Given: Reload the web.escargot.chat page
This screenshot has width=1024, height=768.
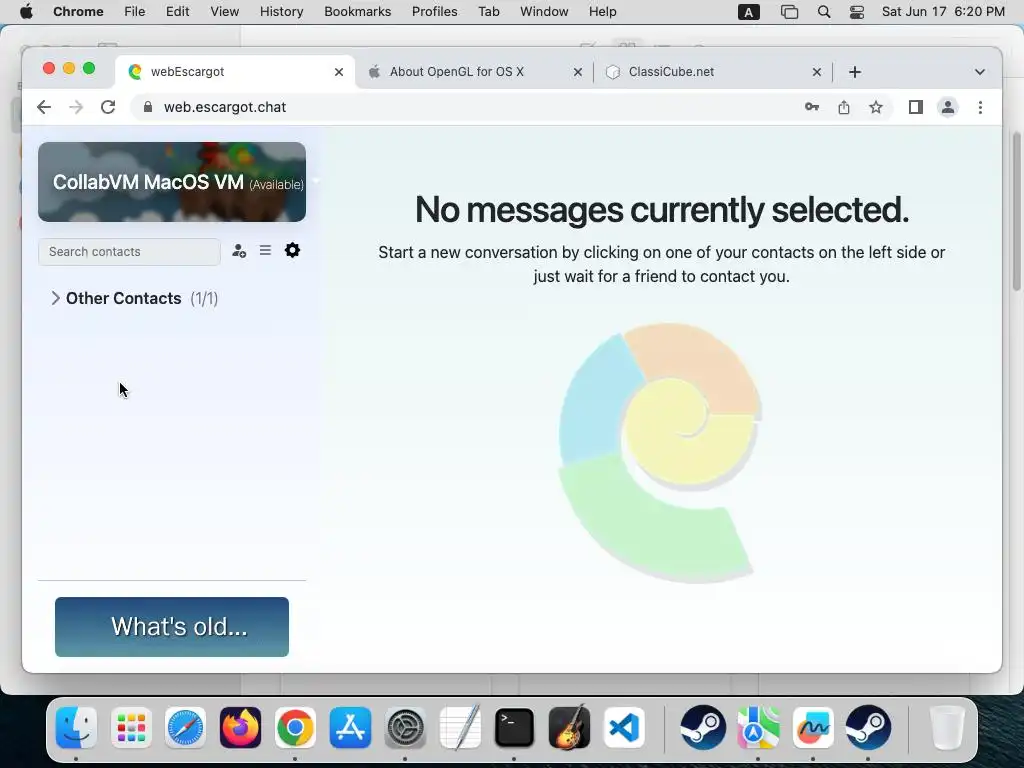Looking at the screenshot, I should point(108,107).
